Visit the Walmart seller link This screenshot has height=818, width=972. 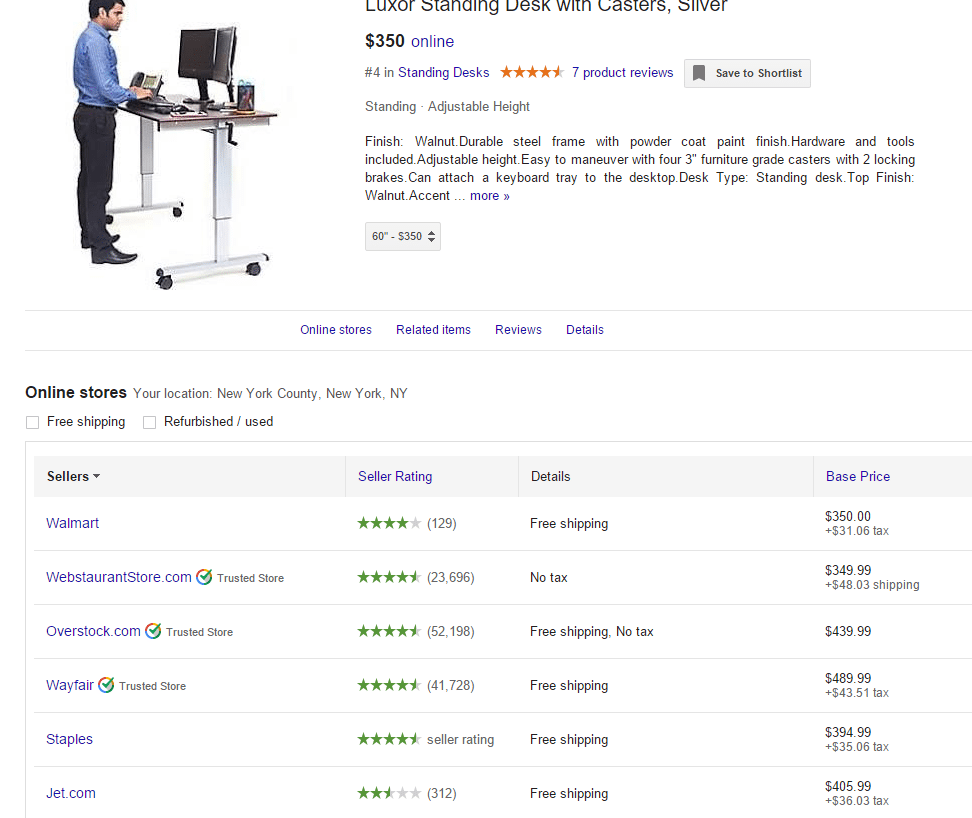pos(73,524)
